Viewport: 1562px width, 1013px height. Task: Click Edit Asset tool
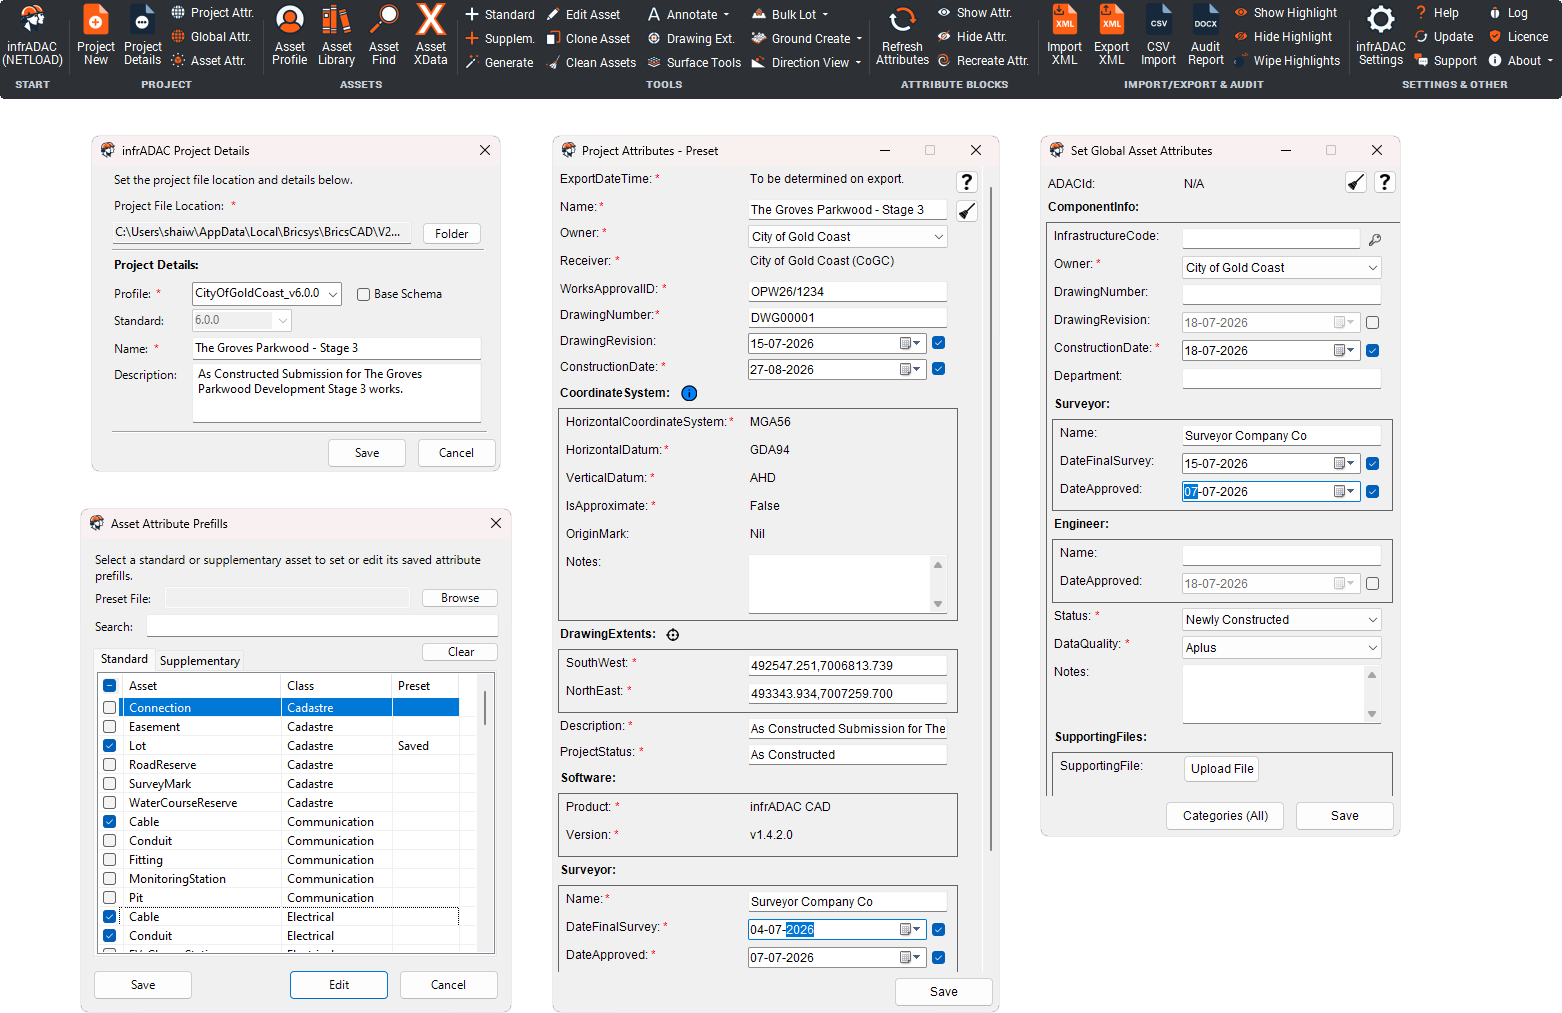pos(583,14)
